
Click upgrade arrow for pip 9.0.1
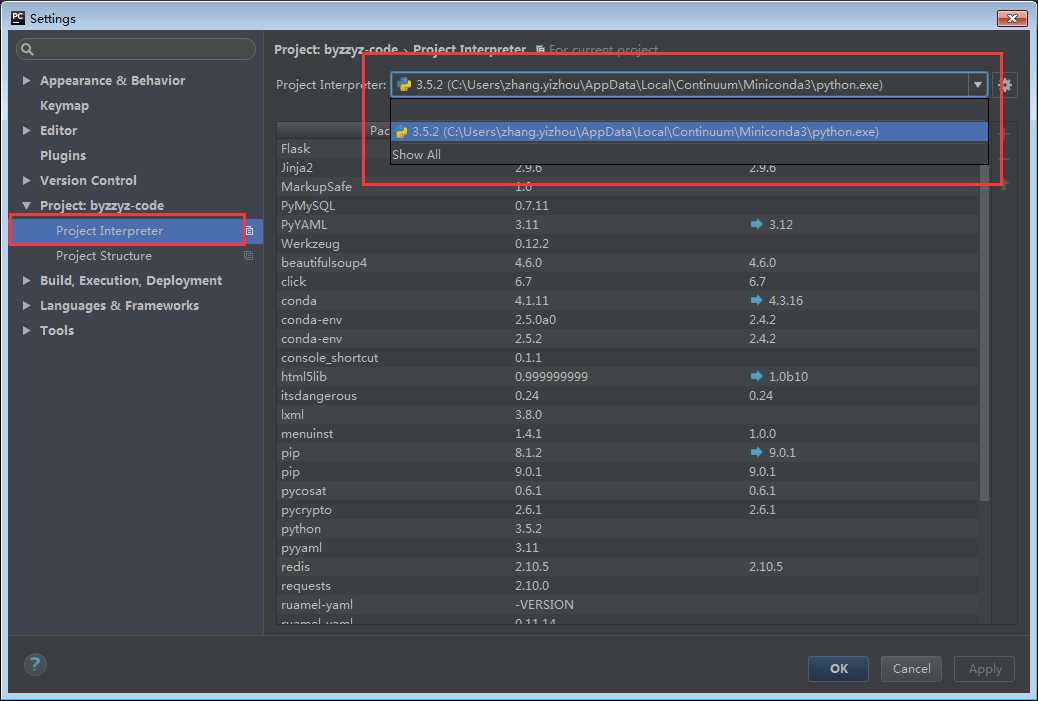click(756, 453)
